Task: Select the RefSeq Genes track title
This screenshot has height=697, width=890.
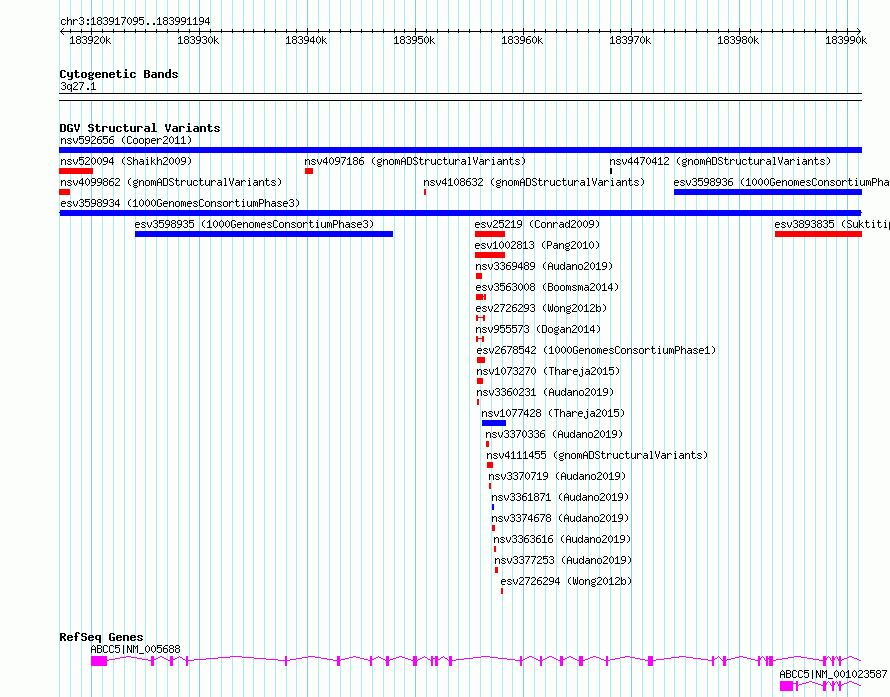Action: [101, 637]
